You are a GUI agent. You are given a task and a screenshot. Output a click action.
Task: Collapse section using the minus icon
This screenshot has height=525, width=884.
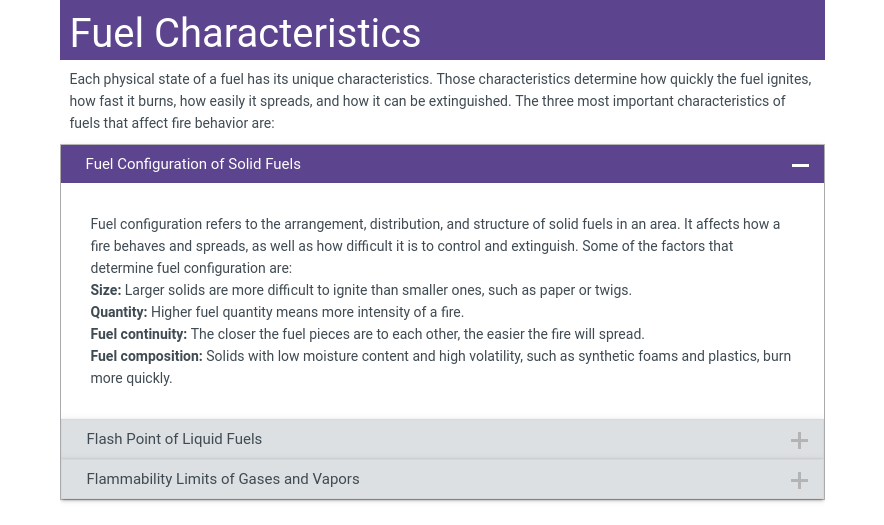click(800, 165)
